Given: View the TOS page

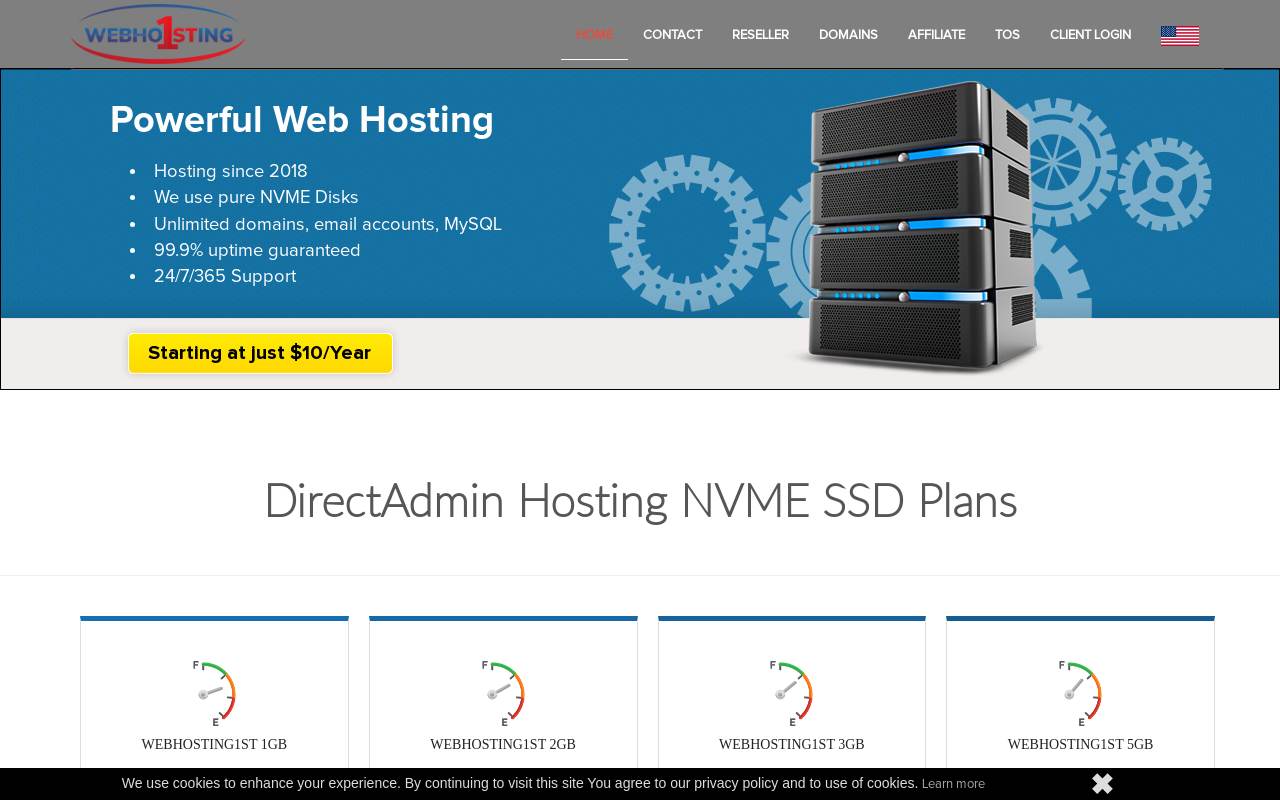Looking at the screenshot, I should pos(1007,35).
